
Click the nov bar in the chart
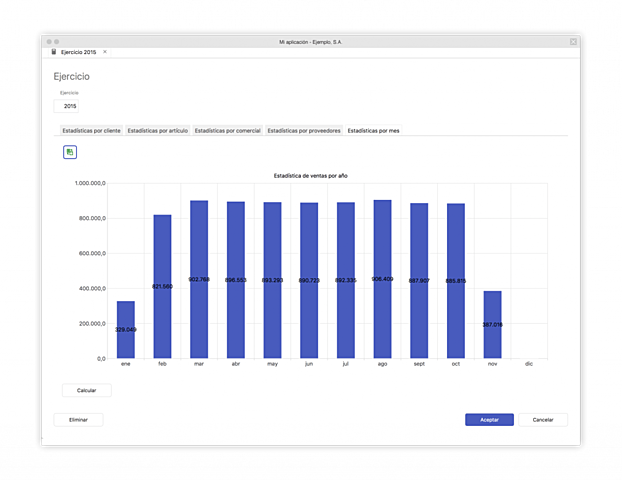492,325
